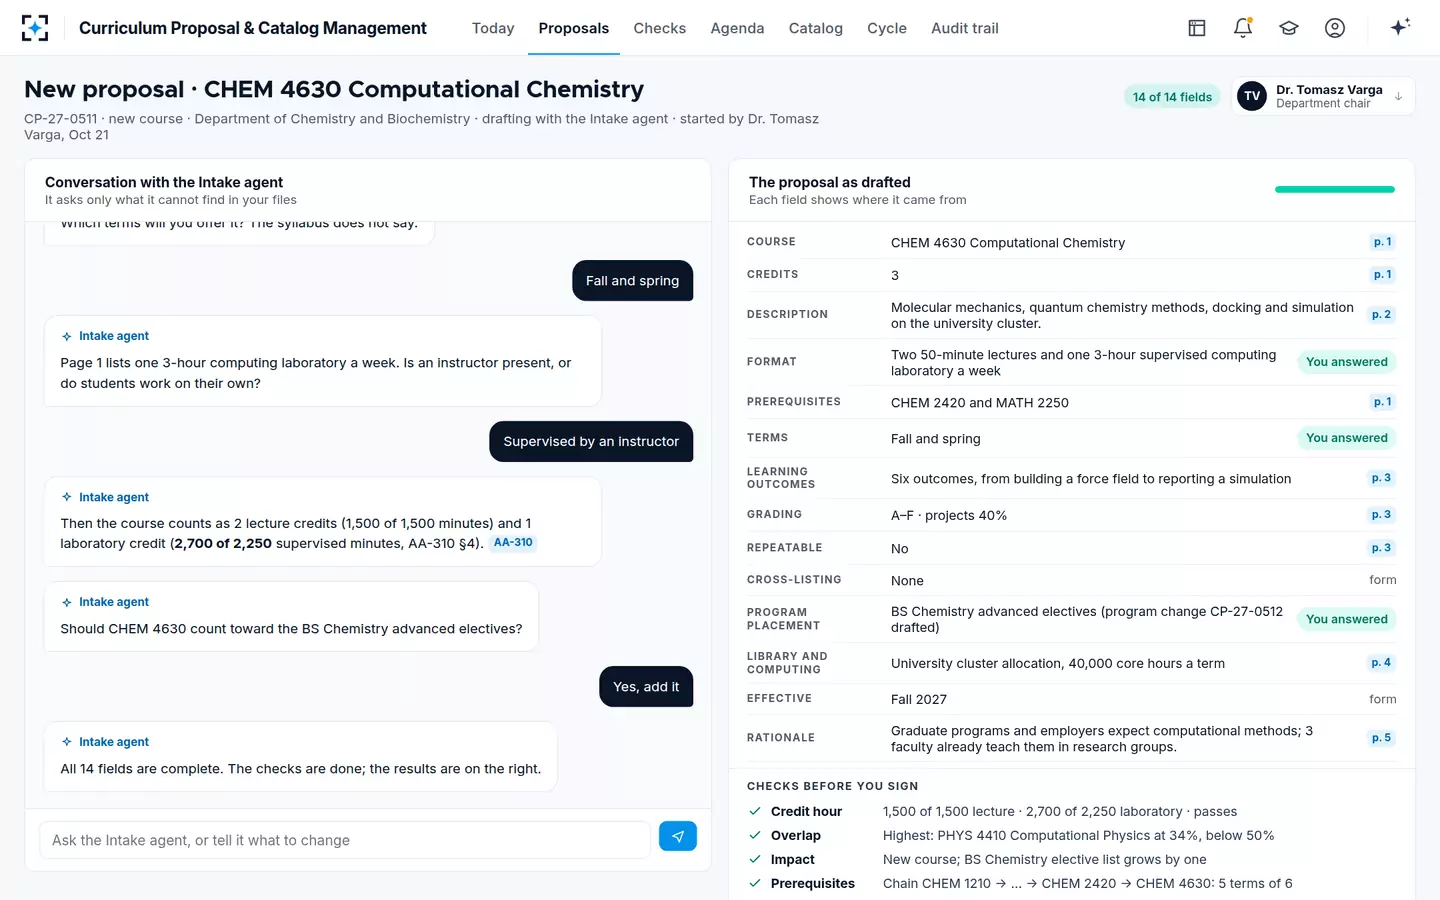Click the 'Supervised by an instructor' reply
Viewport: 1440px width, 900px height.
tap(591, 441)
